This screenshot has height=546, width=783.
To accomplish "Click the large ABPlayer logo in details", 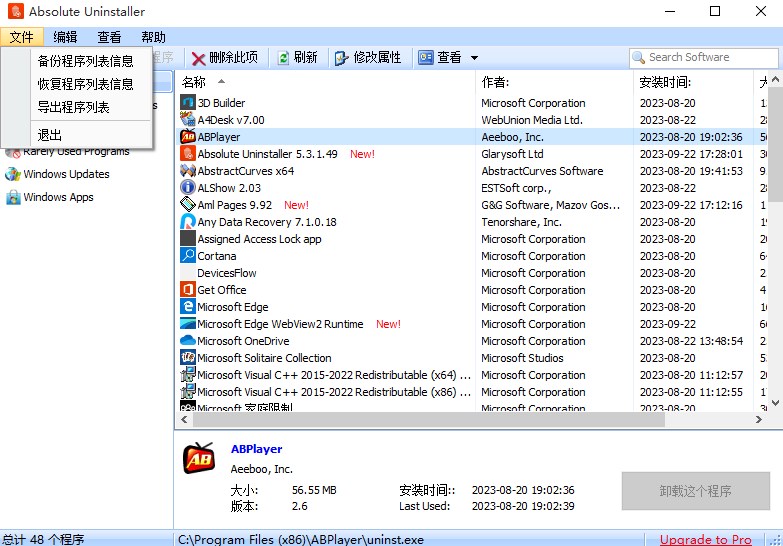I will [x=199, y=459].
